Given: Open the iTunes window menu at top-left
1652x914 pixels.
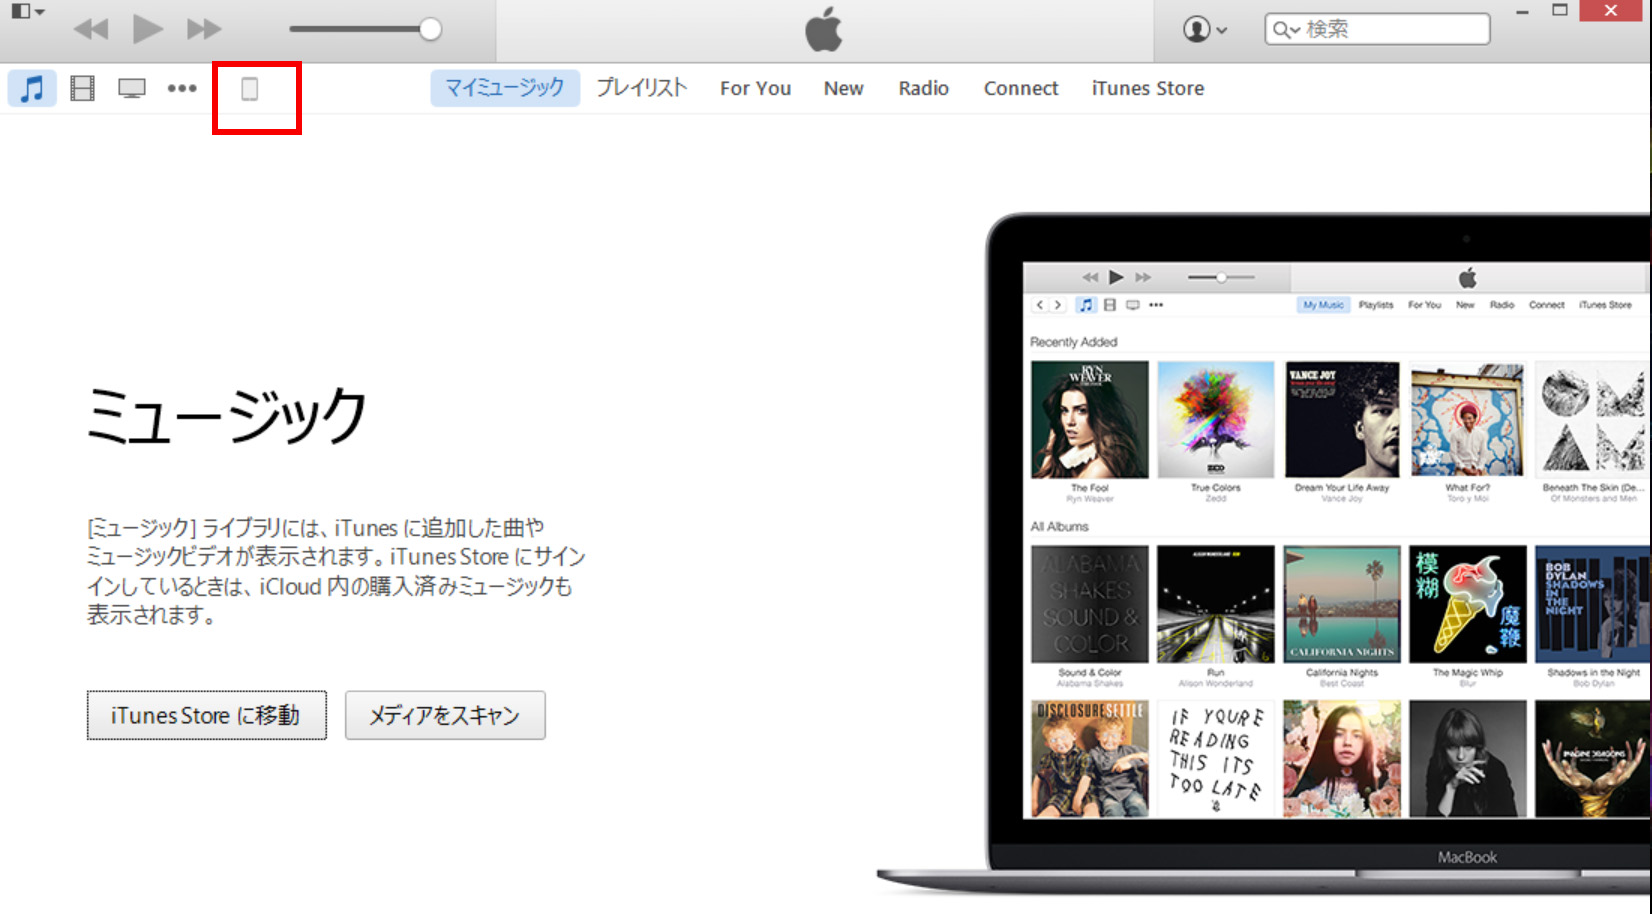Looking at the screenshot, I should [x=27, y=12].
